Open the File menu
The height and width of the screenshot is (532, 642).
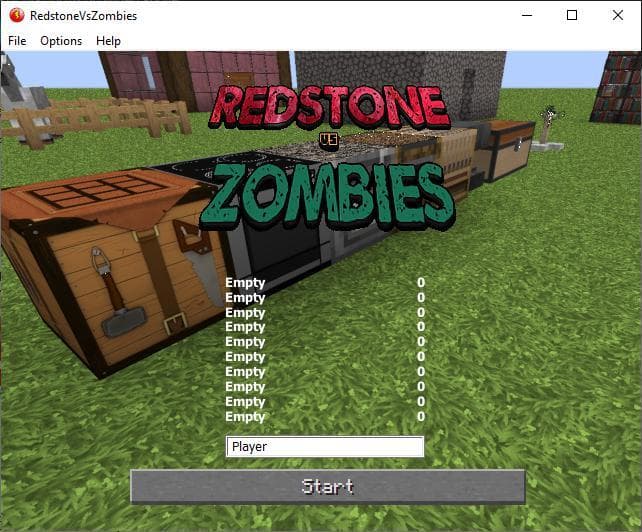tap(17, 41)
